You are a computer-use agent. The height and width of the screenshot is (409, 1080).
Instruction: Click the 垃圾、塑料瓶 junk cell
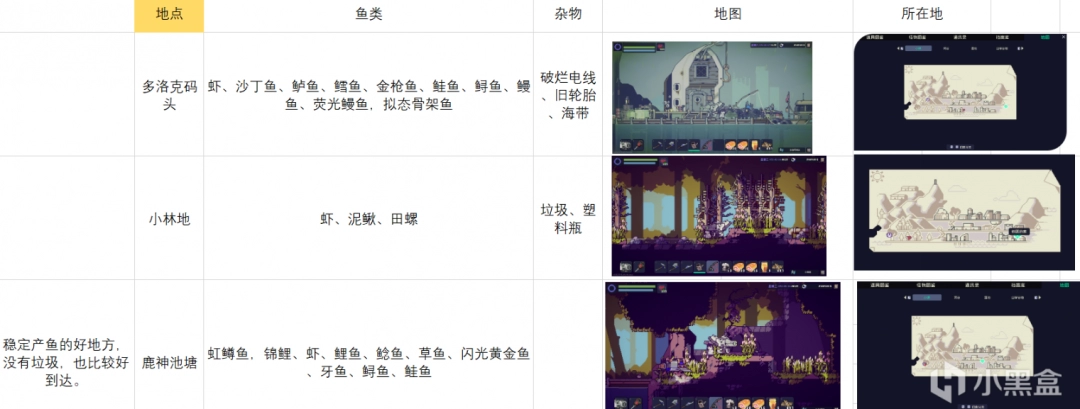point(568,219)
